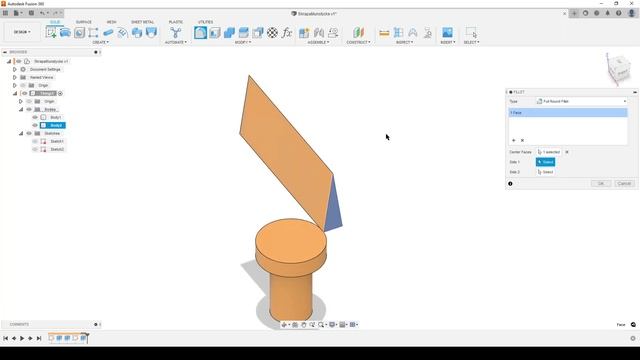Open the Inspect dropdown menu
The height and width of the screenshot is (360, 640).
click(404, 42)
